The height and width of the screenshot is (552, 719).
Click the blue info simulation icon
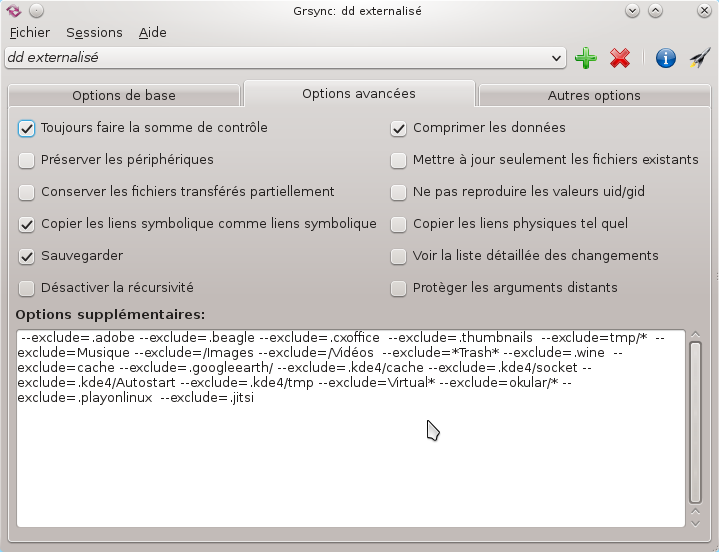665,58
